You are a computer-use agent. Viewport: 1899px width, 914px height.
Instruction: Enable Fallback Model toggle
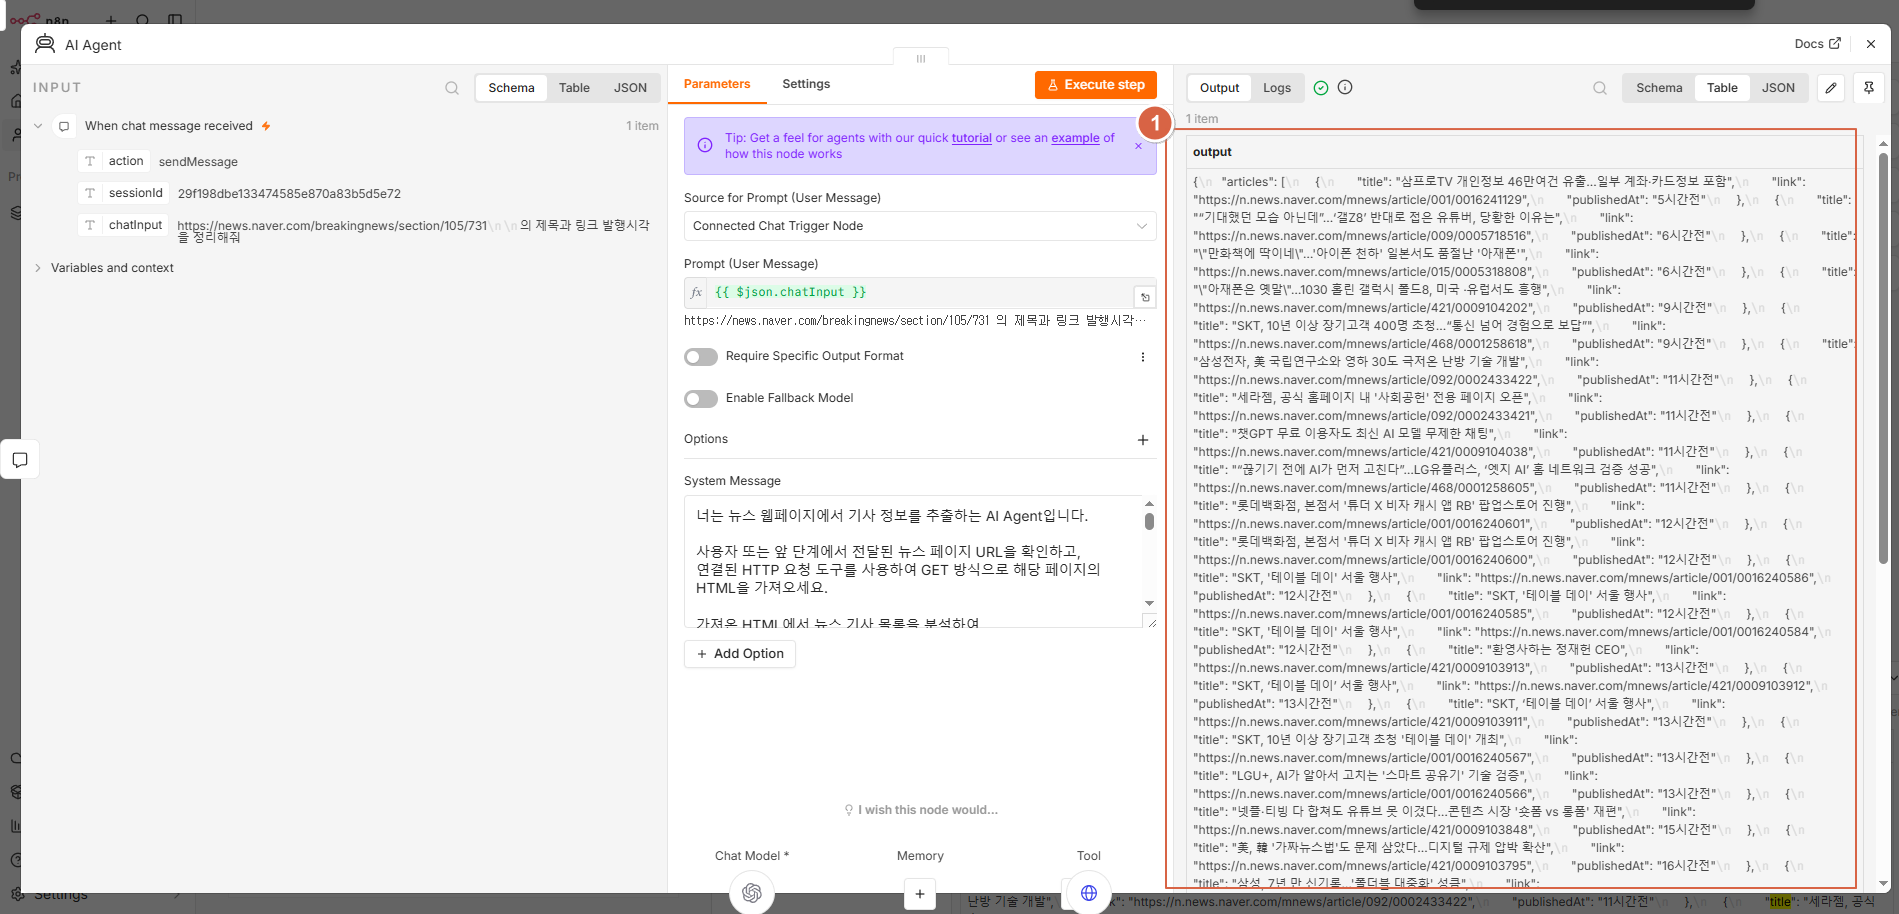701,399
